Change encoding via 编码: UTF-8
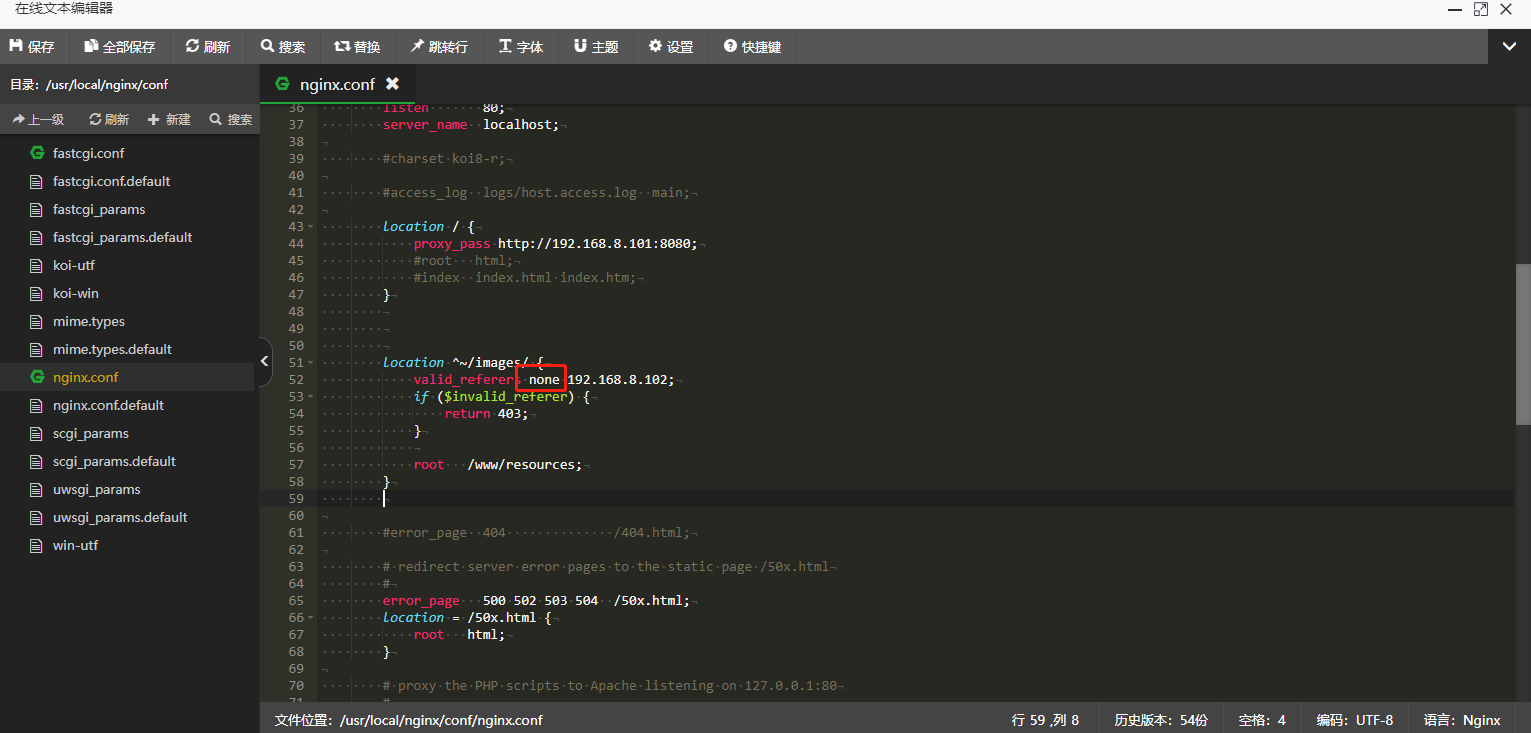The height and width of the screenshot is (733, 1531). click(x=1355, y=720)
